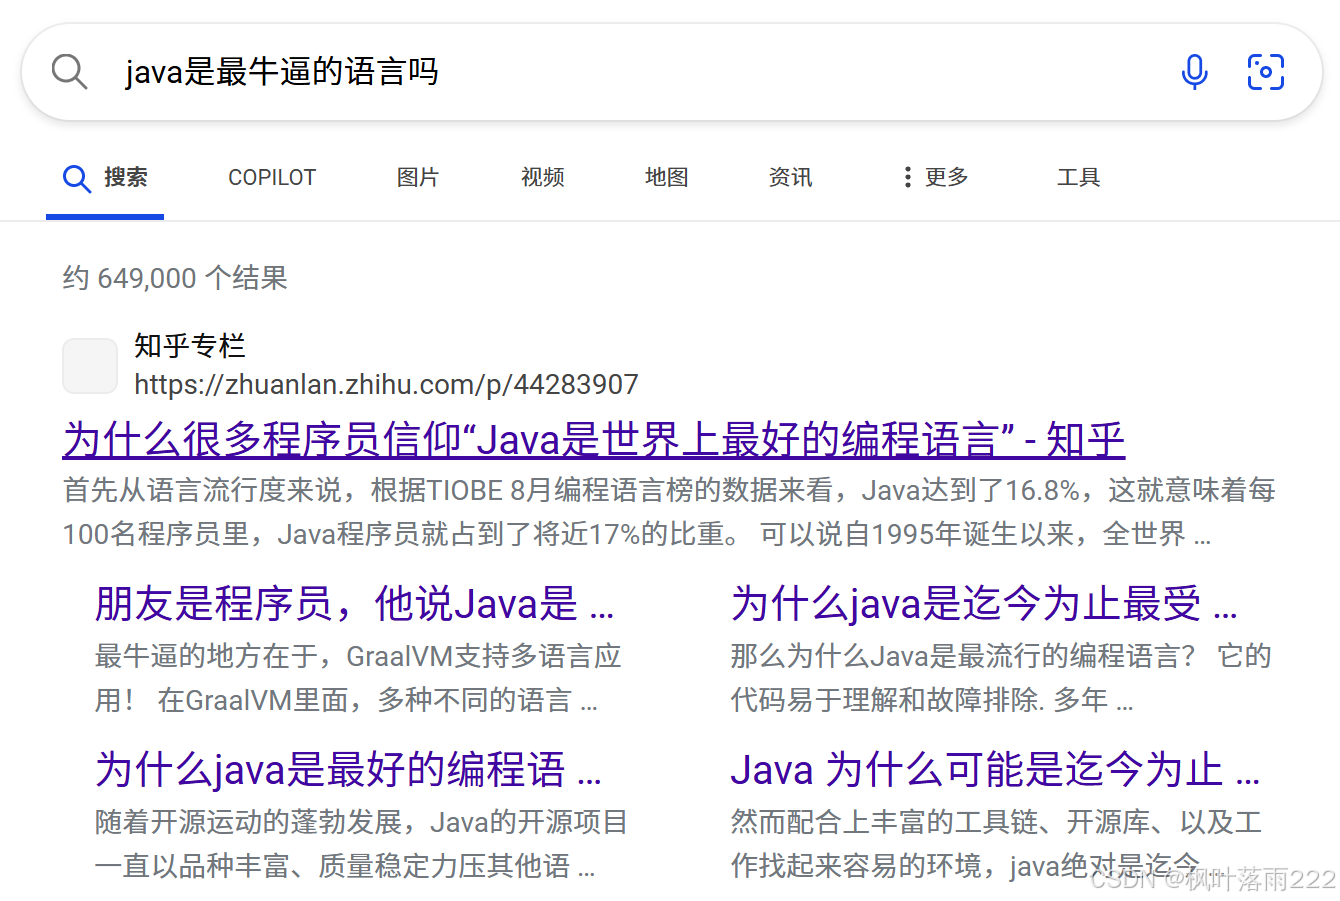1340x901 pixels.
Task: Open the COPILOT tab
Action: [271, 177]
